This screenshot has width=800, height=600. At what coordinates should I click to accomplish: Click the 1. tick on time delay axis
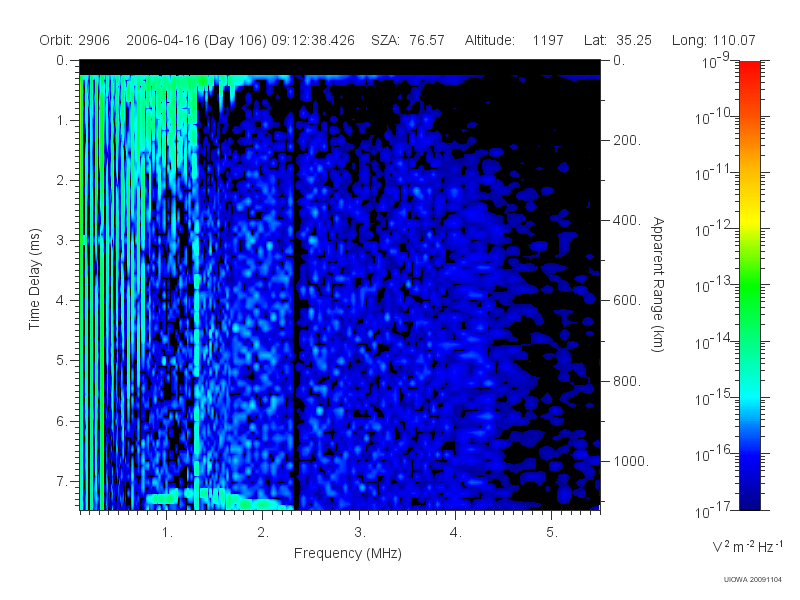pyautogui.click(x=62, y=120)
